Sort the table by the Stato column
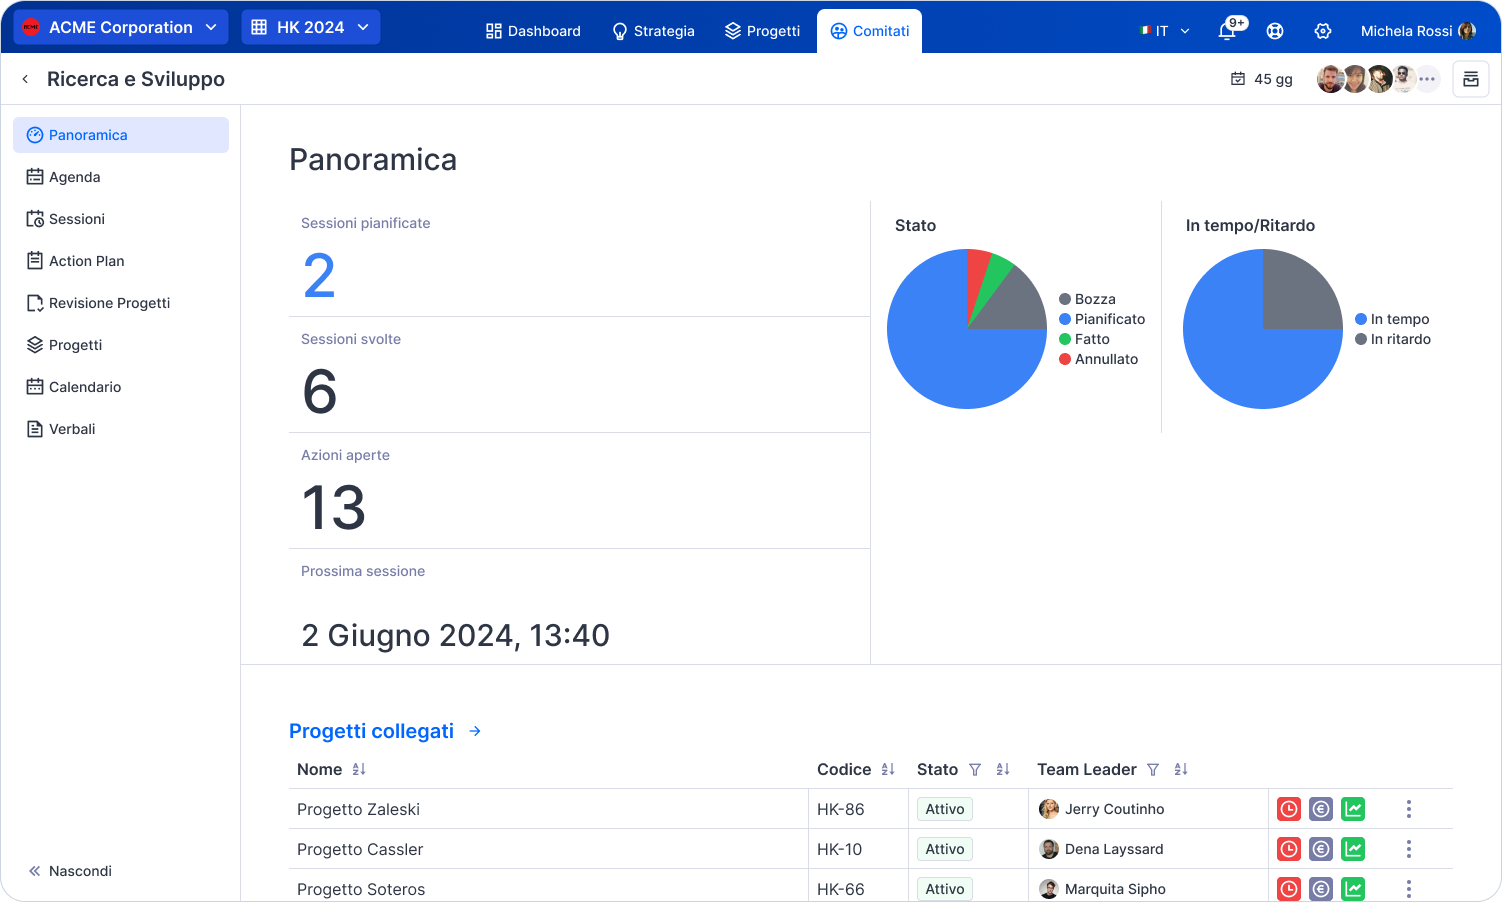Screen dimensions: 1502x902 (x=1003, y=769)
